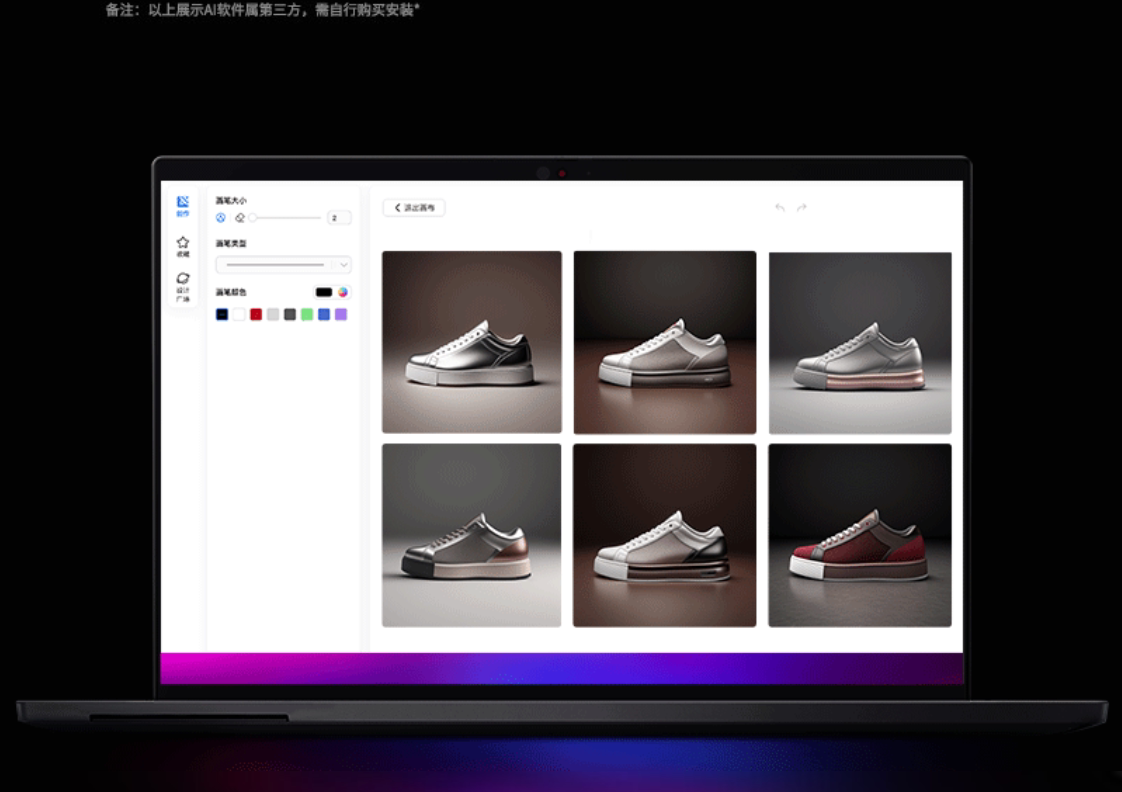Open the rainbow color wheel picker
The image size is (1122, 792).
343,292
